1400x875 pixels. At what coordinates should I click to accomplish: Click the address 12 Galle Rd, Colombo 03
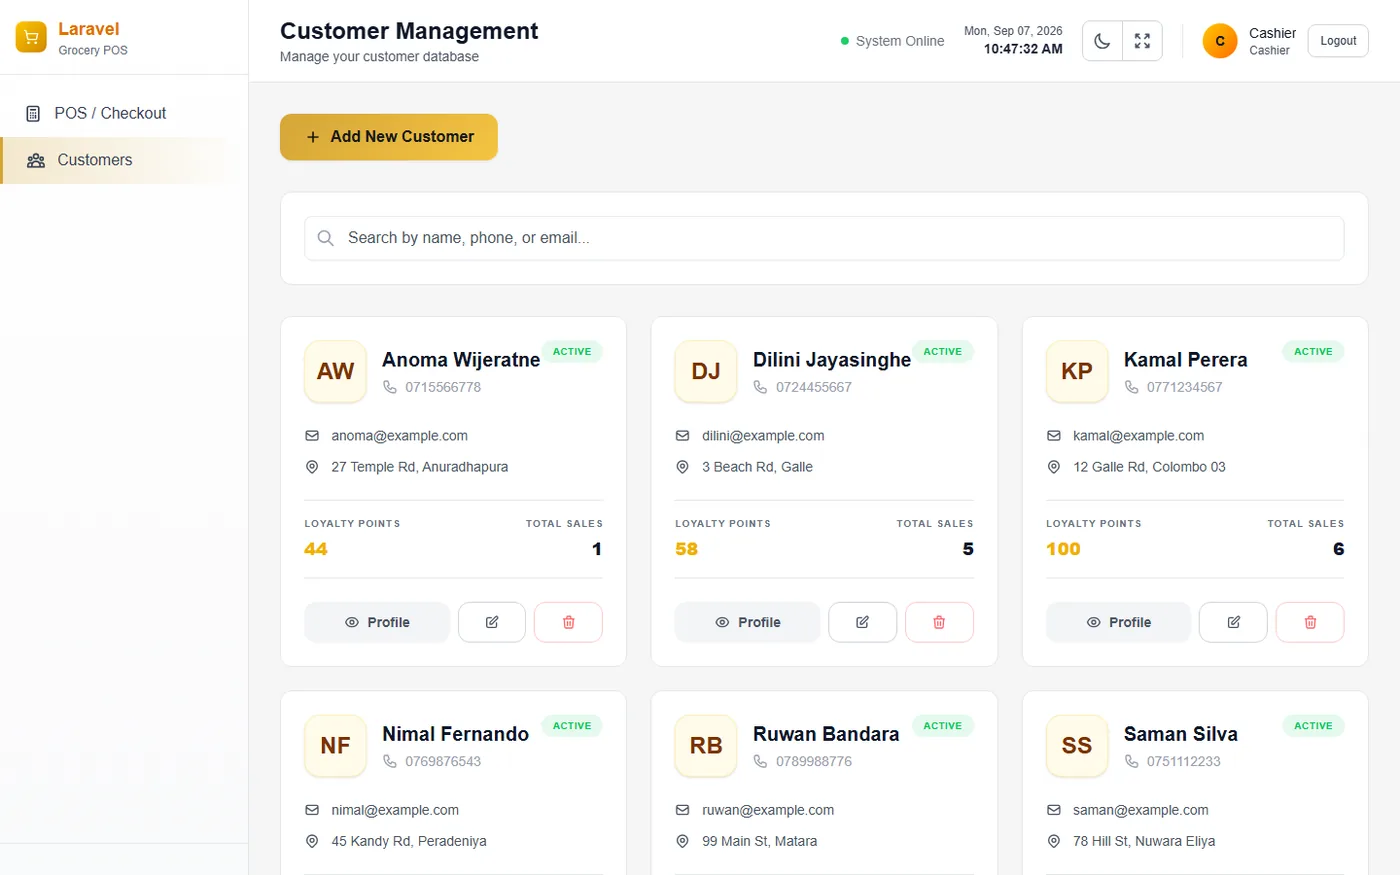(x=1149, y=467)
